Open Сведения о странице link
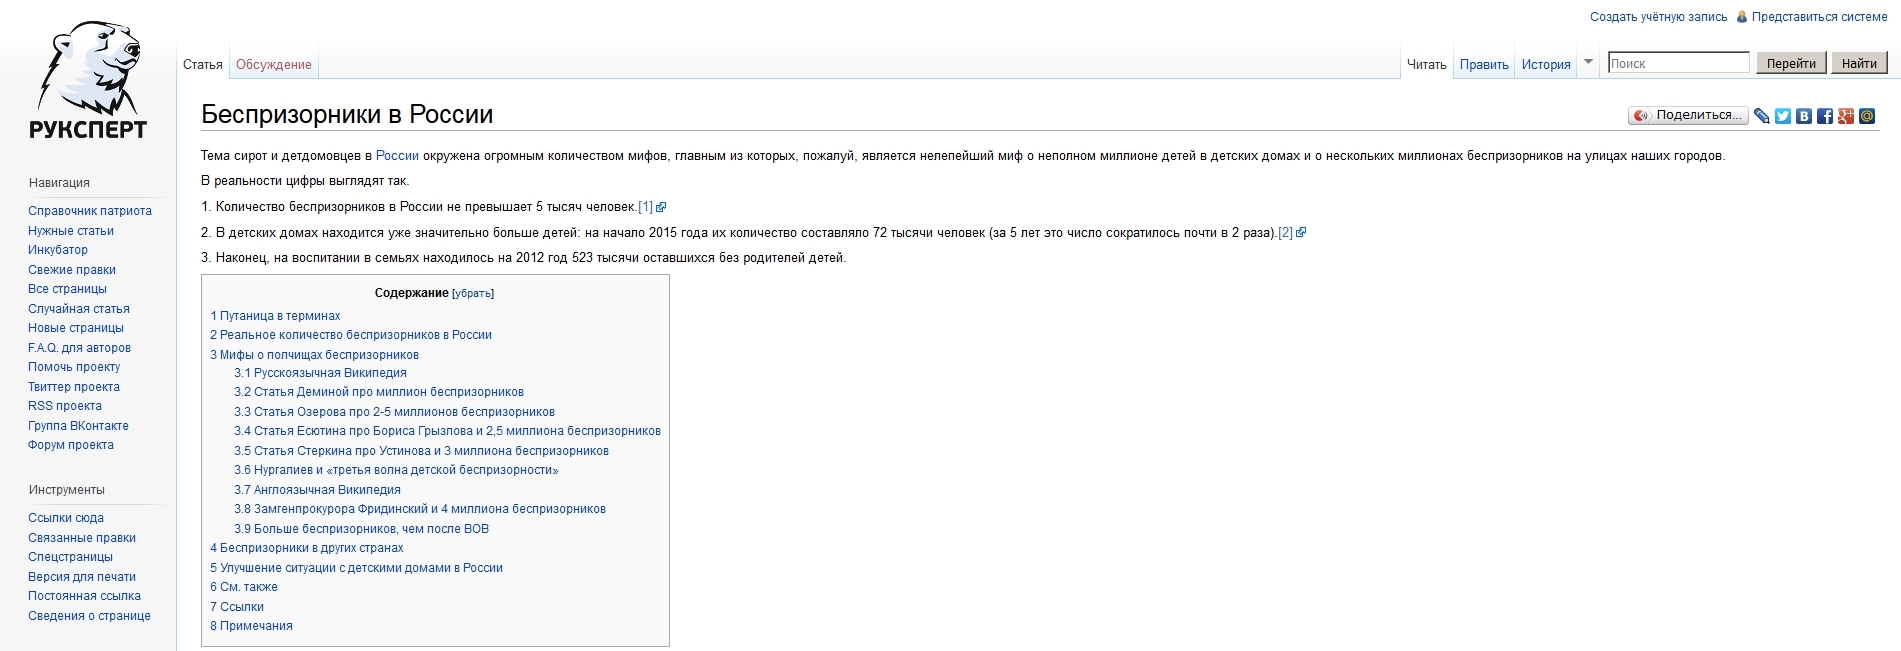This screenshot has height=651, width=1901. click(89, 616)
